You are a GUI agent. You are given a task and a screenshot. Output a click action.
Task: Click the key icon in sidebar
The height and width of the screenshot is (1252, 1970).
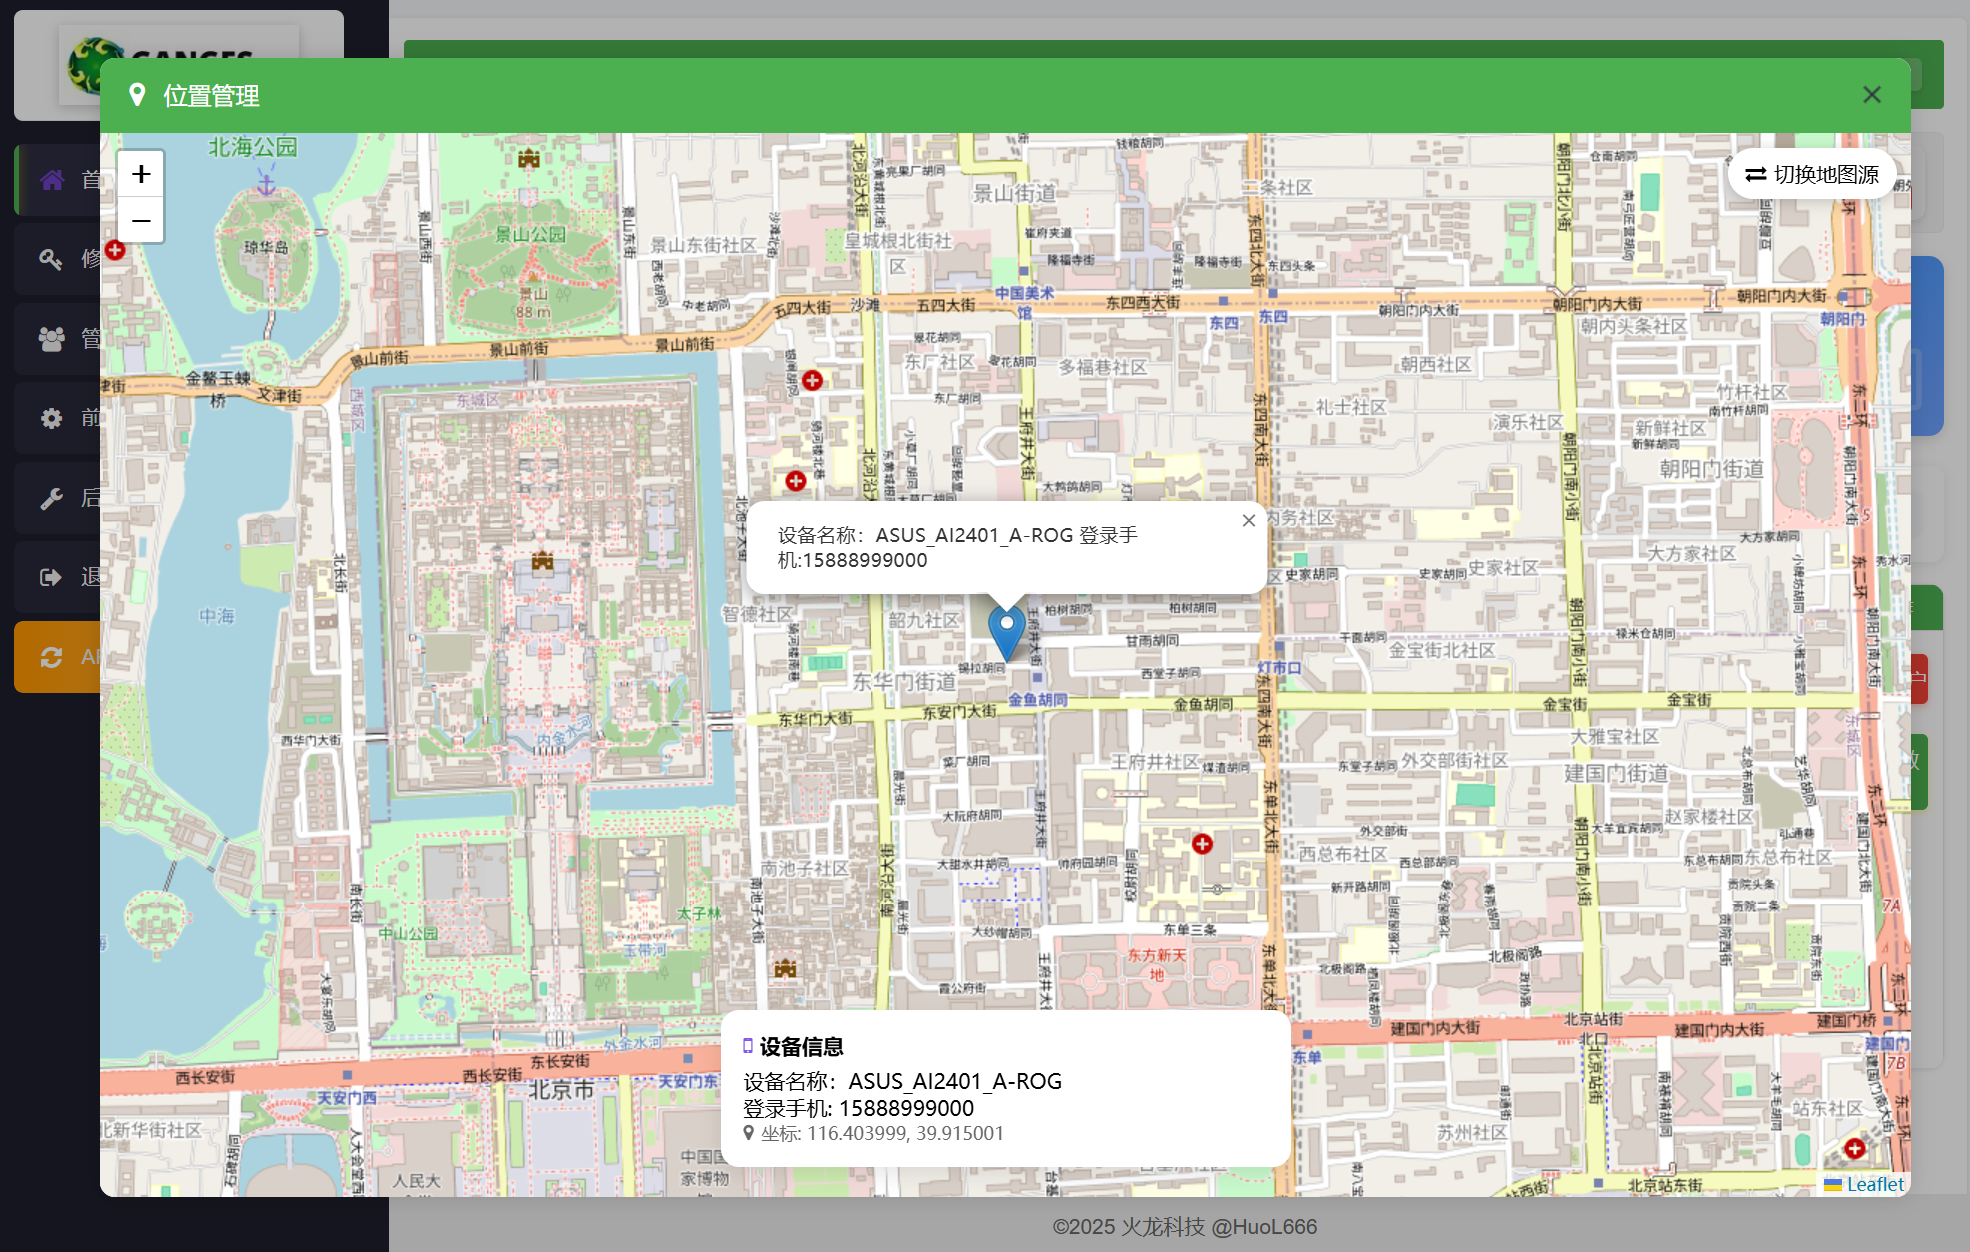tap(51, 259)
